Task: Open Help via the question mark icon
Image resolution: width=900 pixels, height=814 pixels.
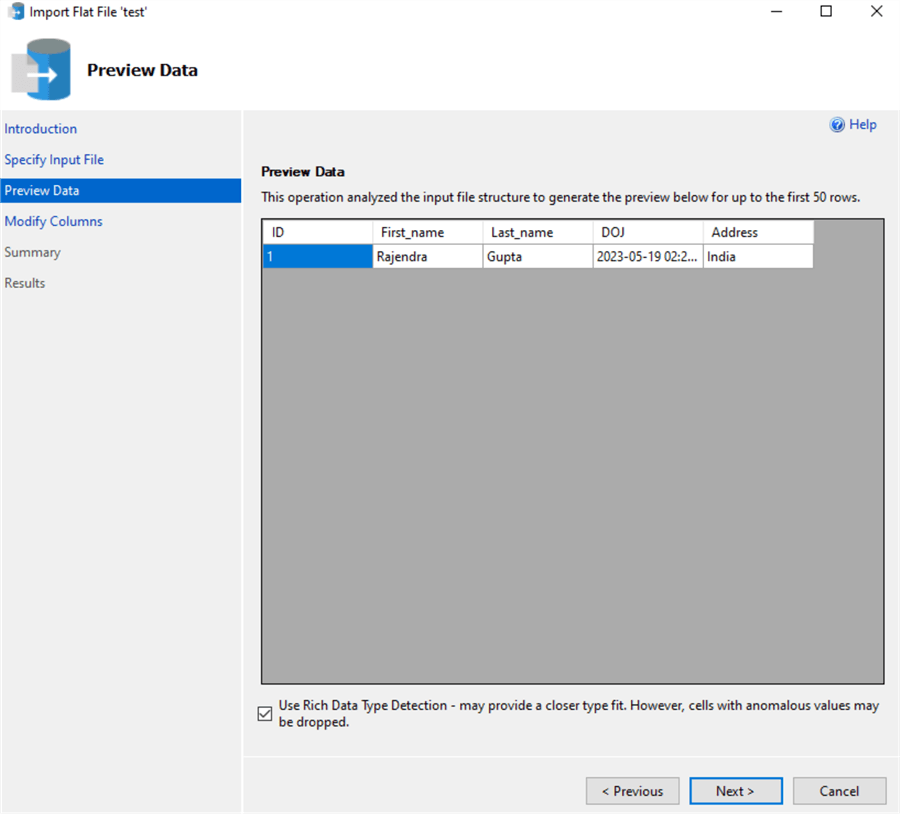Action: 838,124
